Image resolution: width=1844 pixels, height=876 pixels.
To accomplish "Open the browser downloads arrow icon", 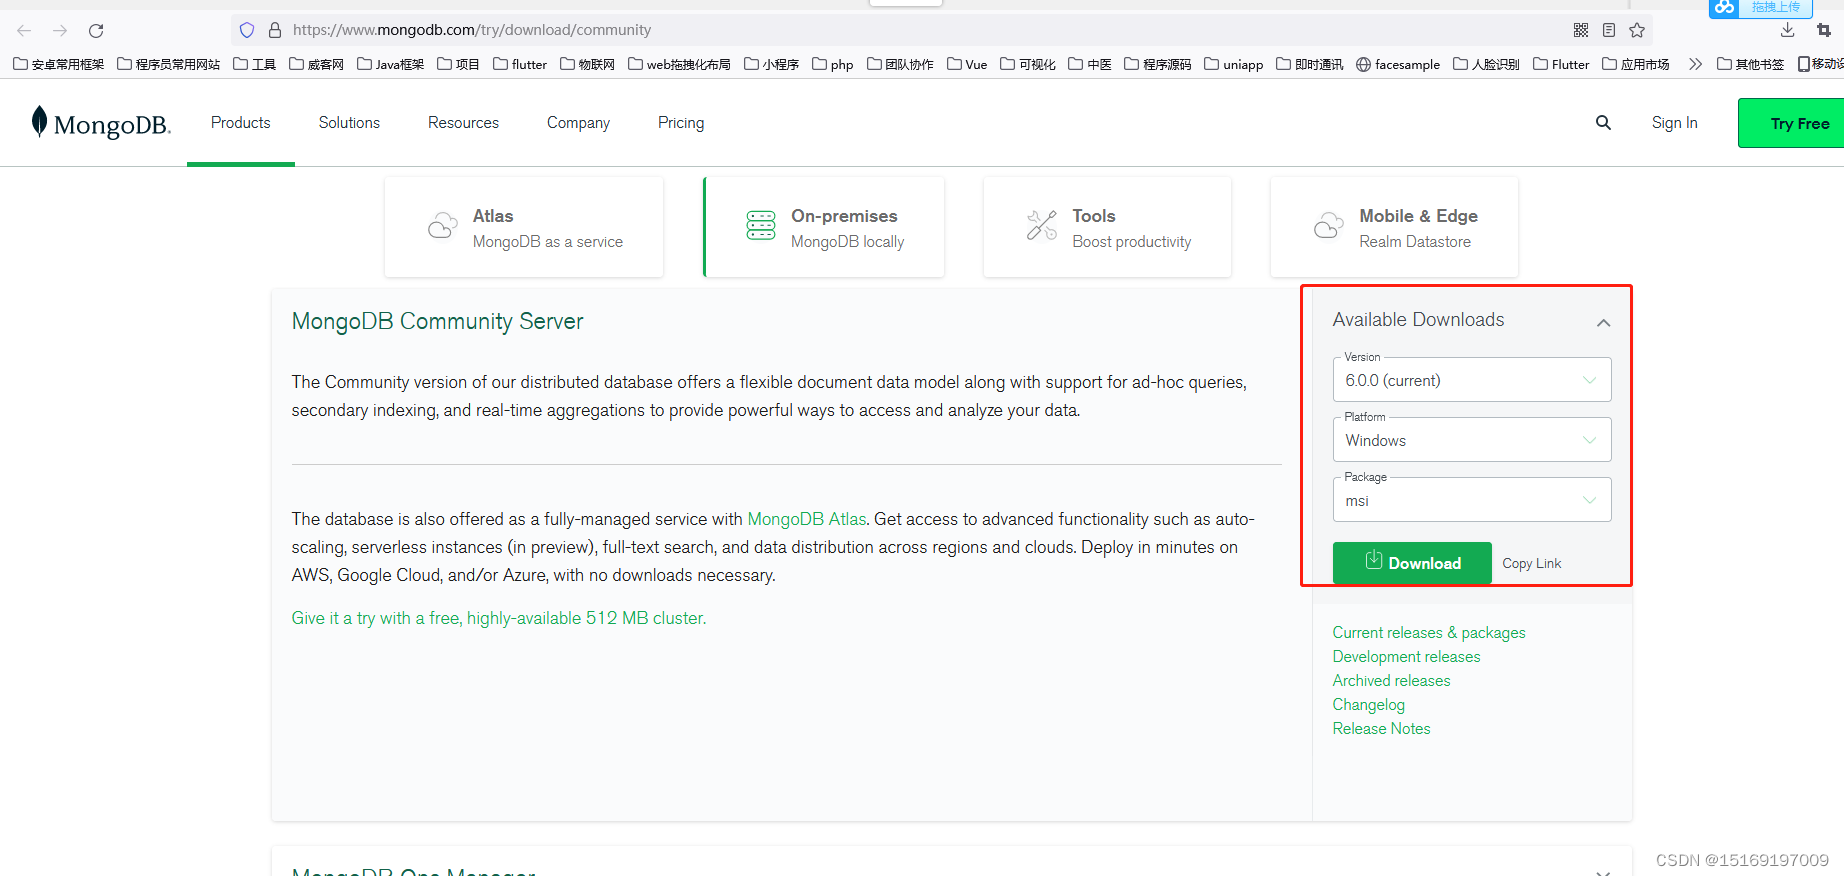I will [1788, 30].
